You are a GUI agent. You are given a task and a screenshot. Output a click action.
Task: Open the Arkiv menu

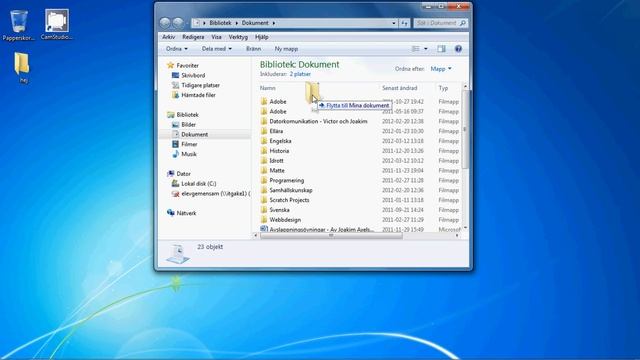(x=169, y=37)
